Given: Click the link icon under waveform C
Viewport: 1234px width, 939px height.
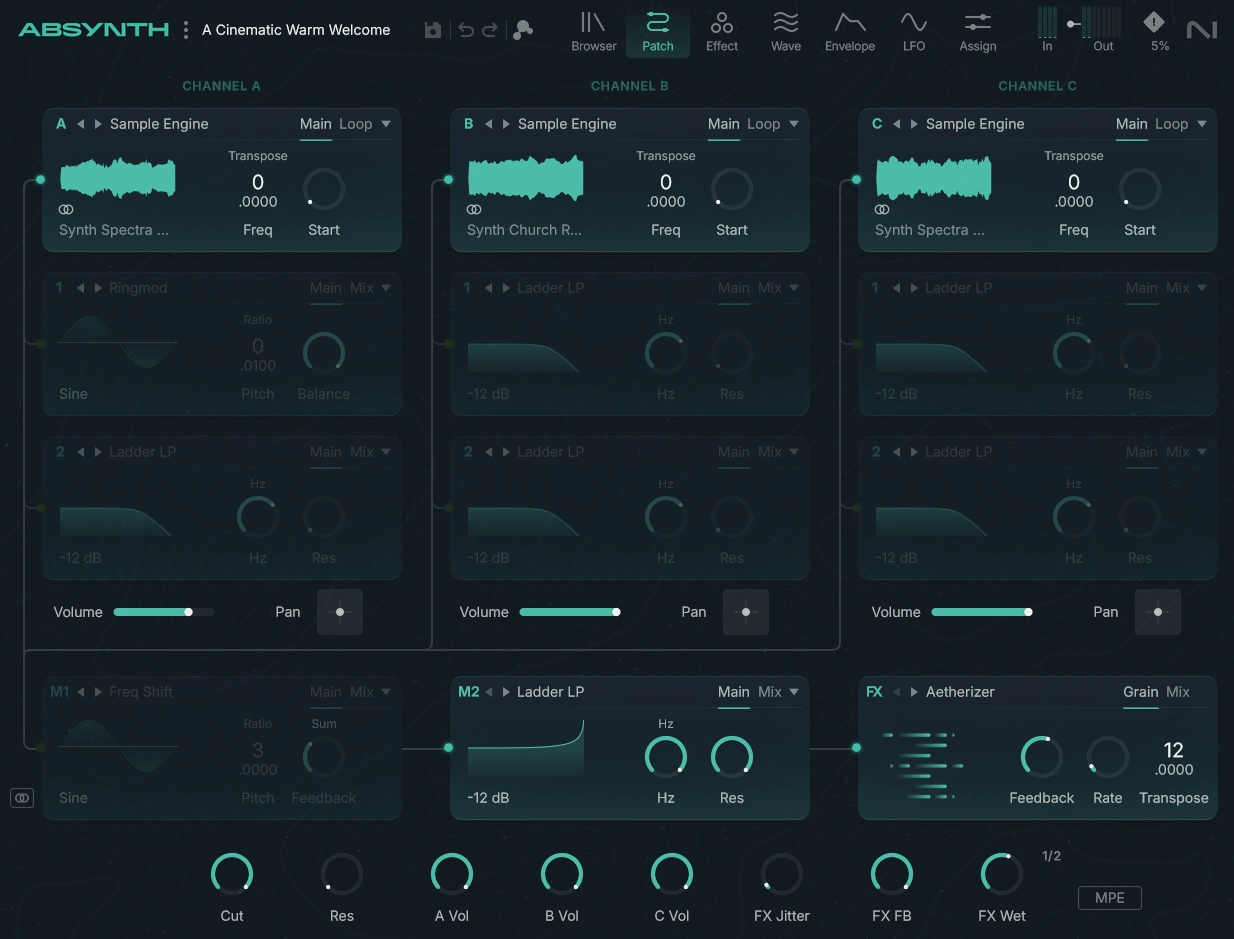Looking at the screenshot, I should coord(882,210).
